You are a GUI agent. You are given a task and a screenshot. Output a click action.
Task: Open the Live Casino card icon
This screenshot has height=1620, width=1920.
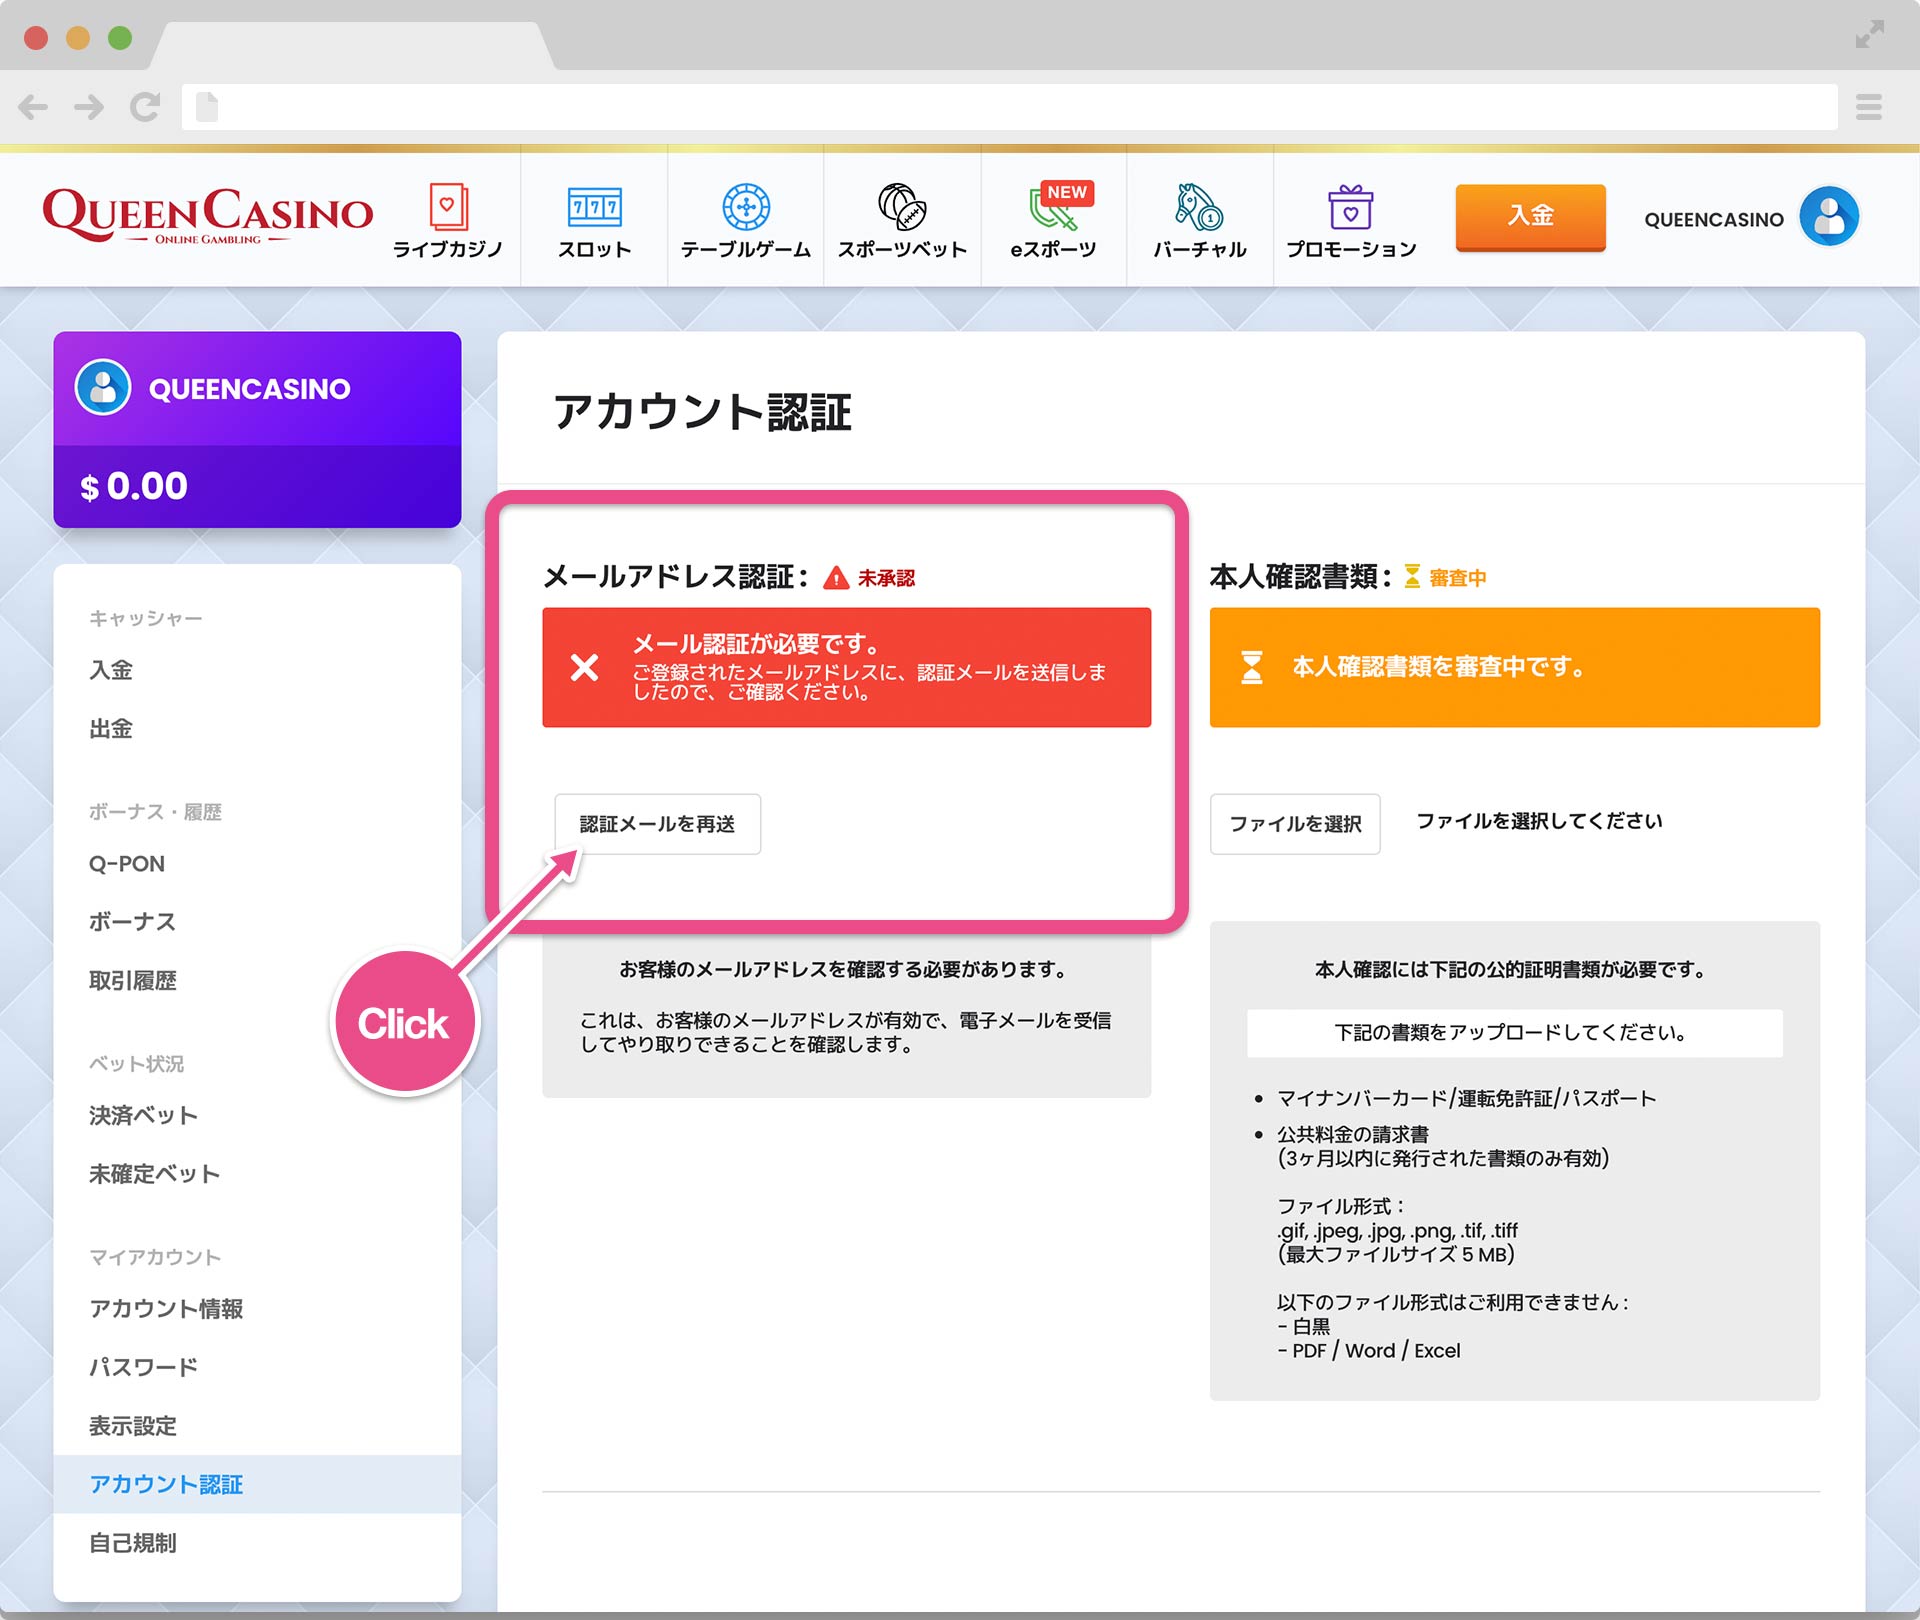click(x=448, y=207)
